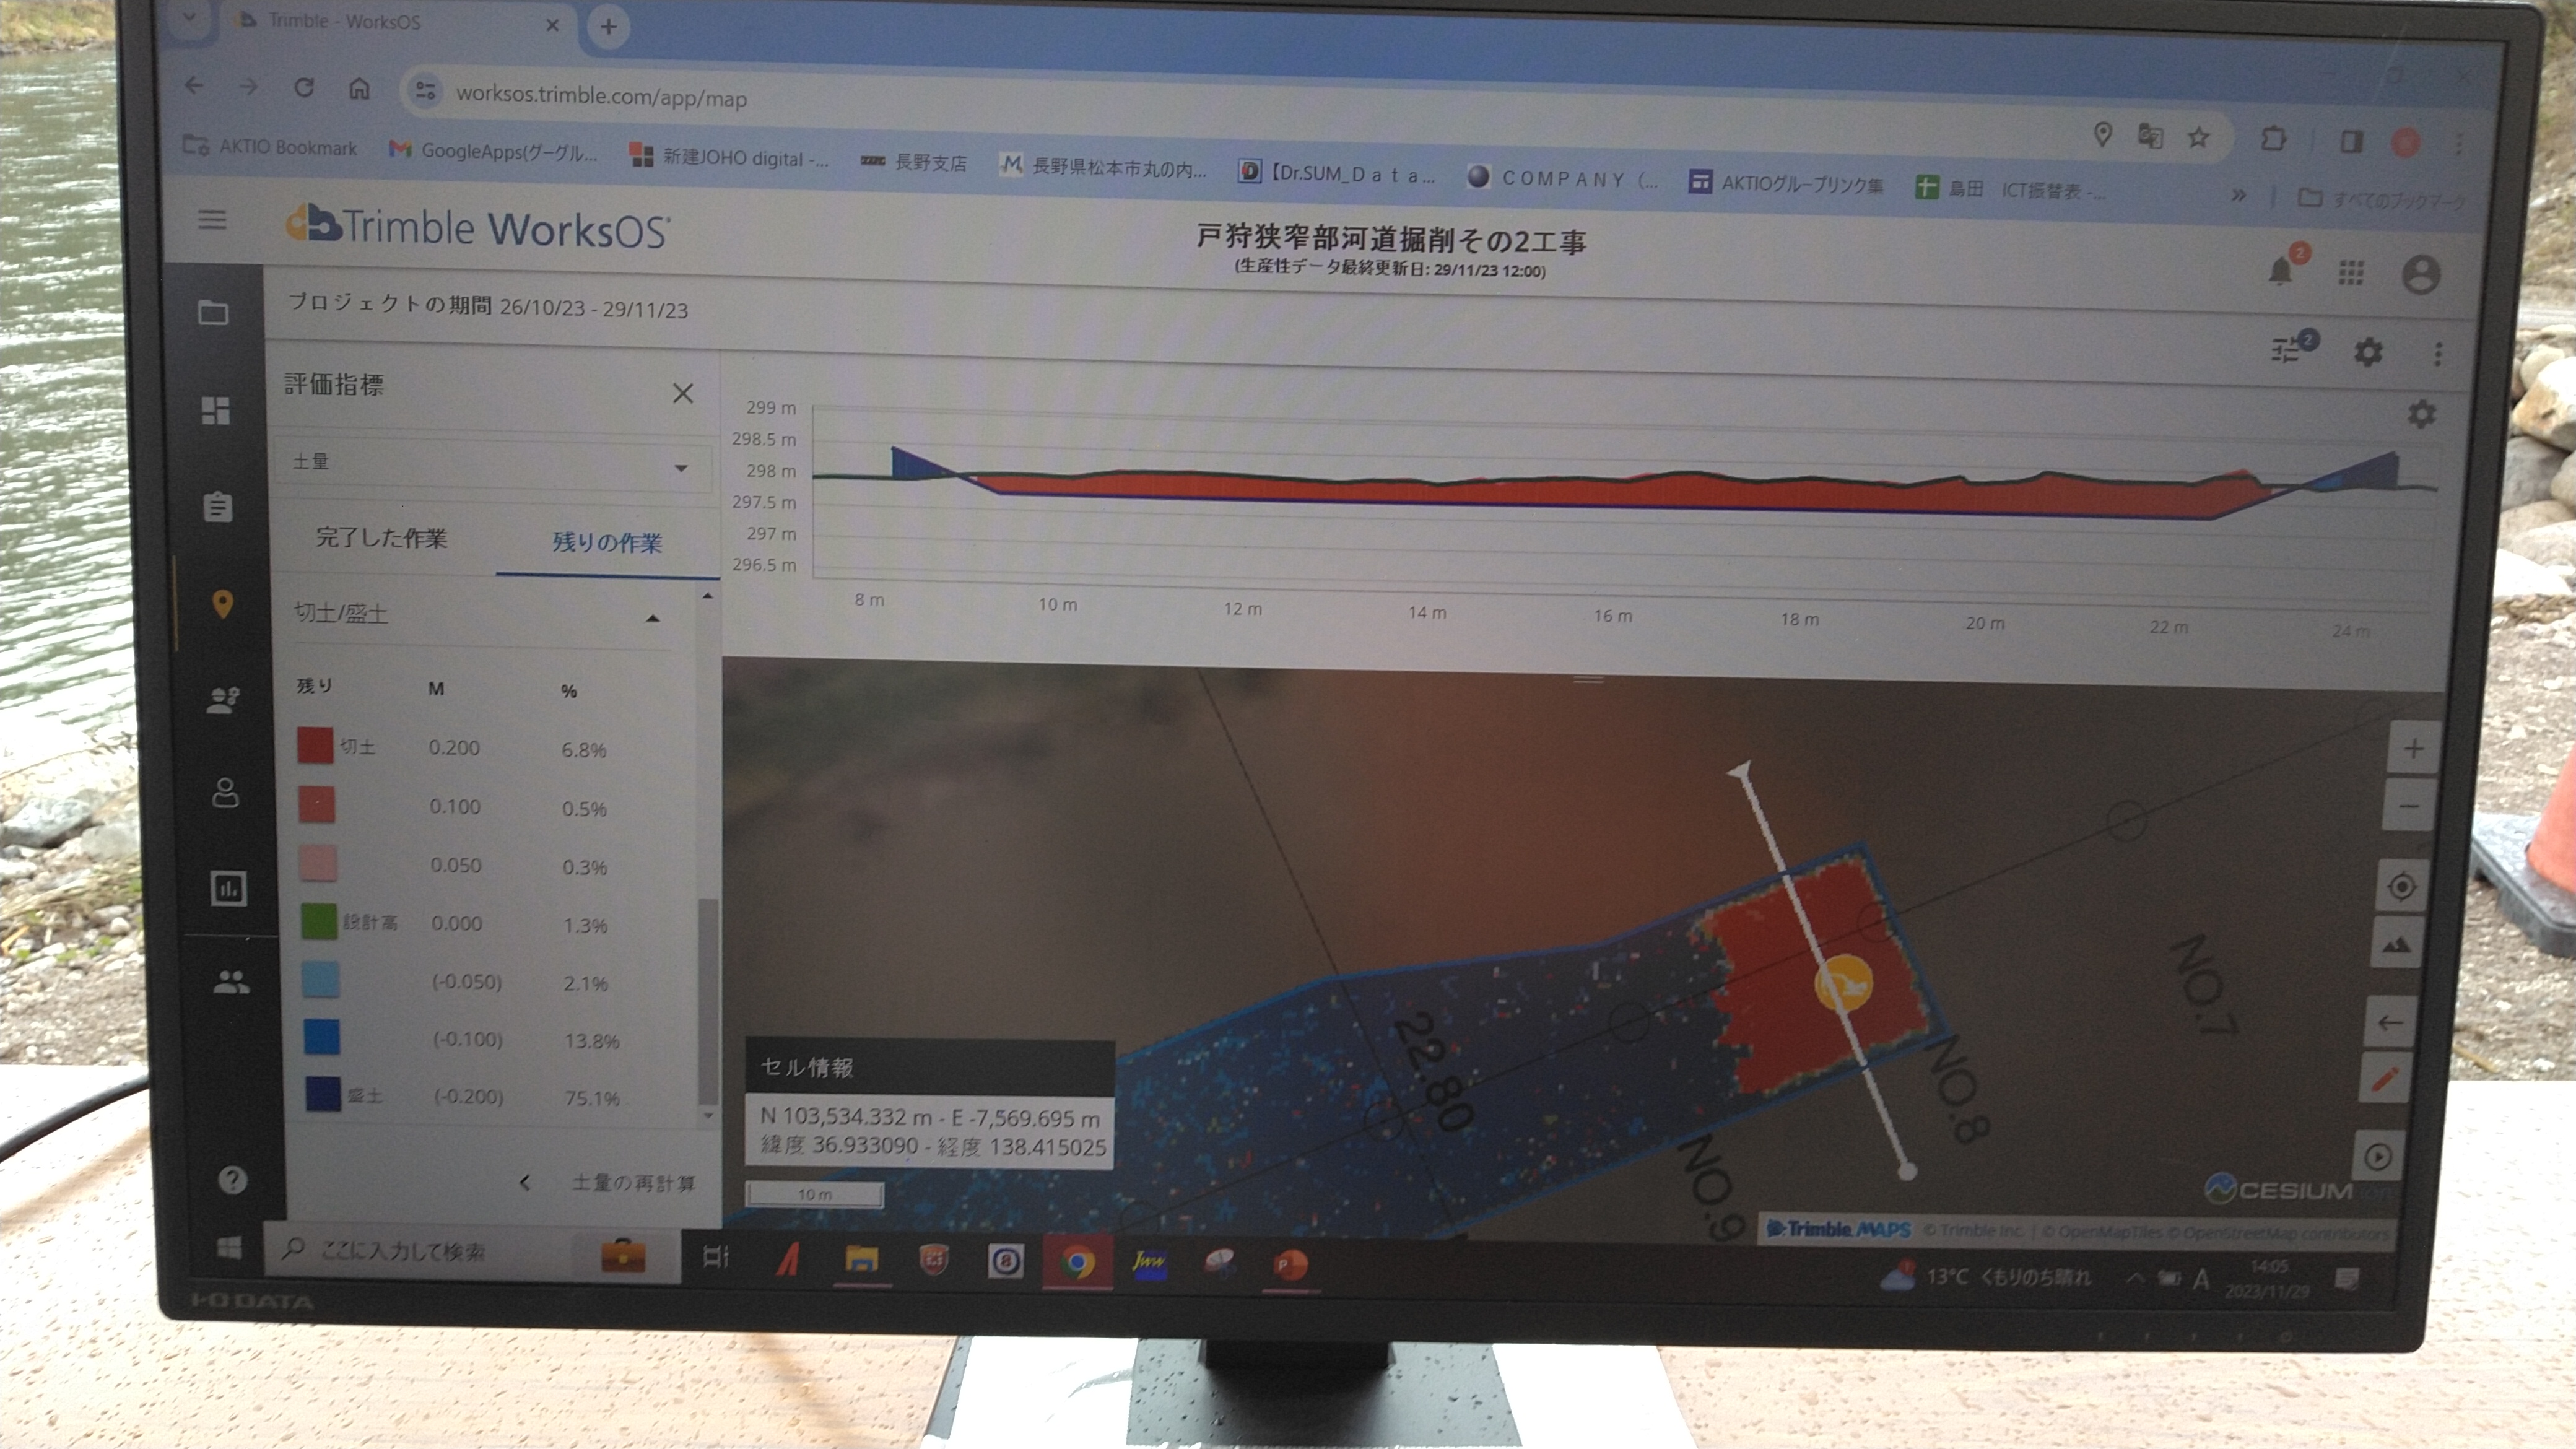This screenshot has height=1449, width=2576.
Task: Open File Explorer from the taskbar
Action: [862, 1259]
